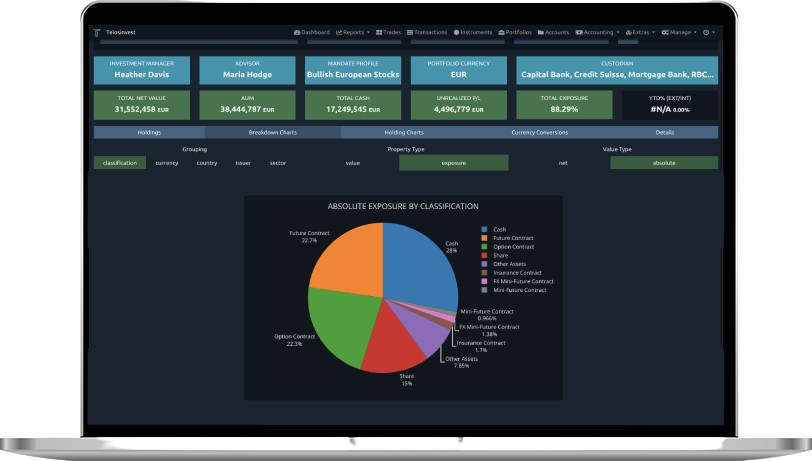This screenshot has width=812, height=461.
Task: Open the Accounts page
Action: (554, 32)
